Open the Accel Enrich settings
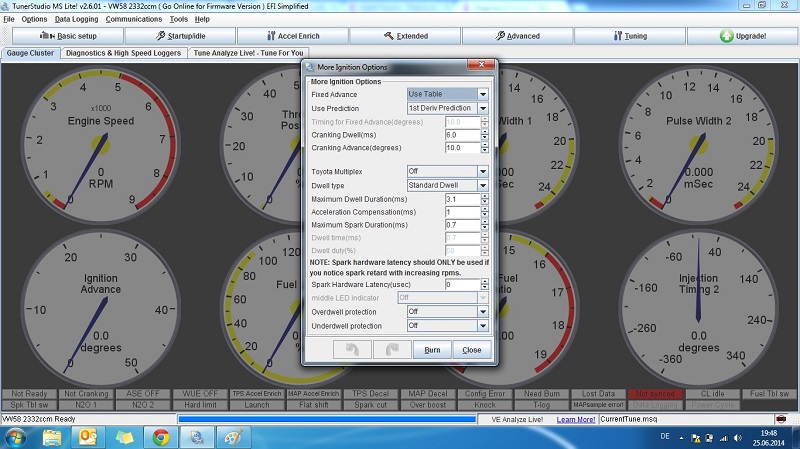The image size is (800, 449). point(291,36)
